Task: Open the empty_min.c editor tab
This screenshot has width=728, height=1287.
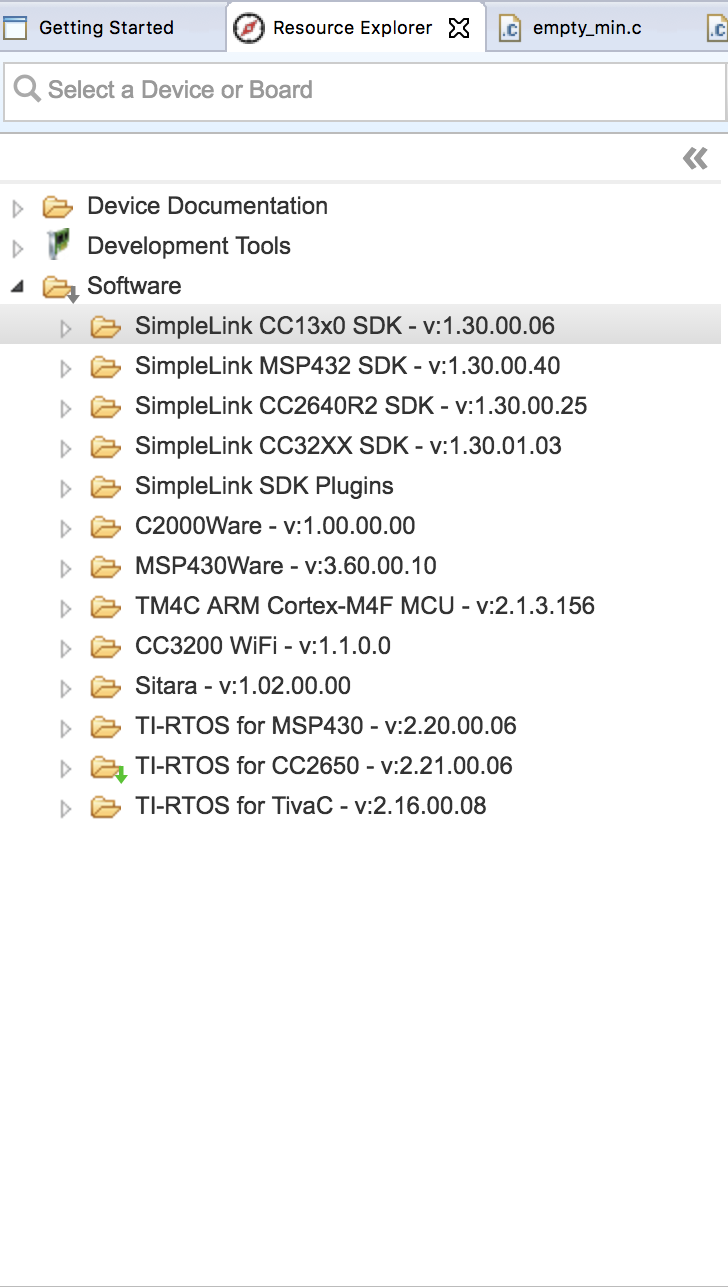Action: click(x=586, y=28)
